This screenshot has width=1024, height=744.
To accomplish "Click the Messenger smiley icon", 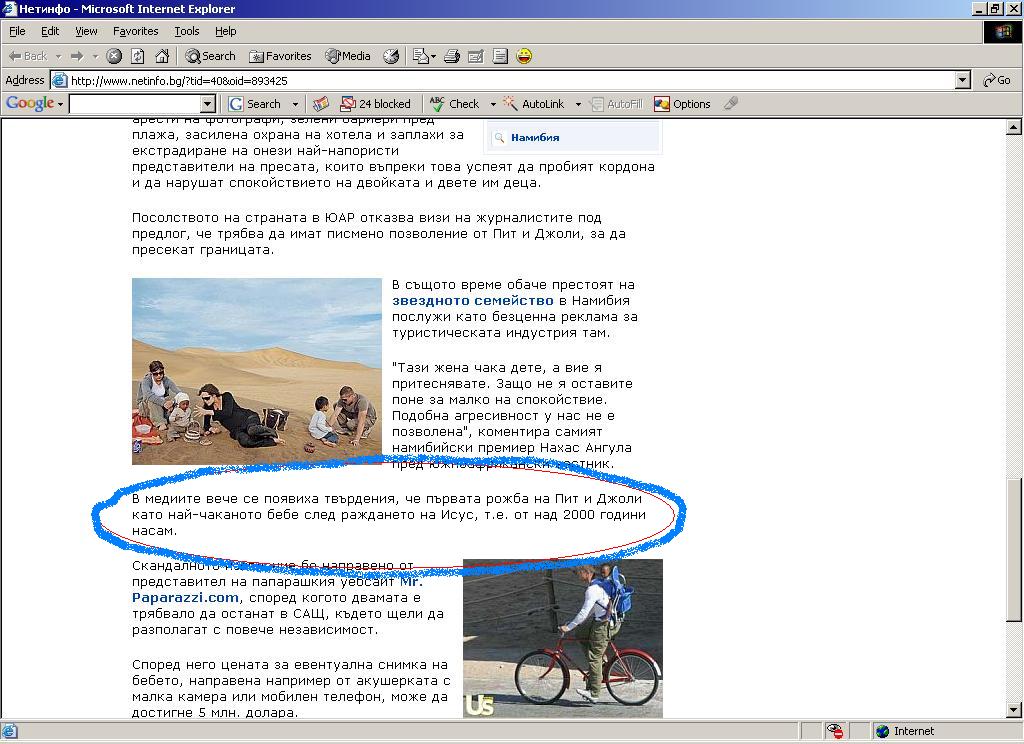I will tap(524, 56).
